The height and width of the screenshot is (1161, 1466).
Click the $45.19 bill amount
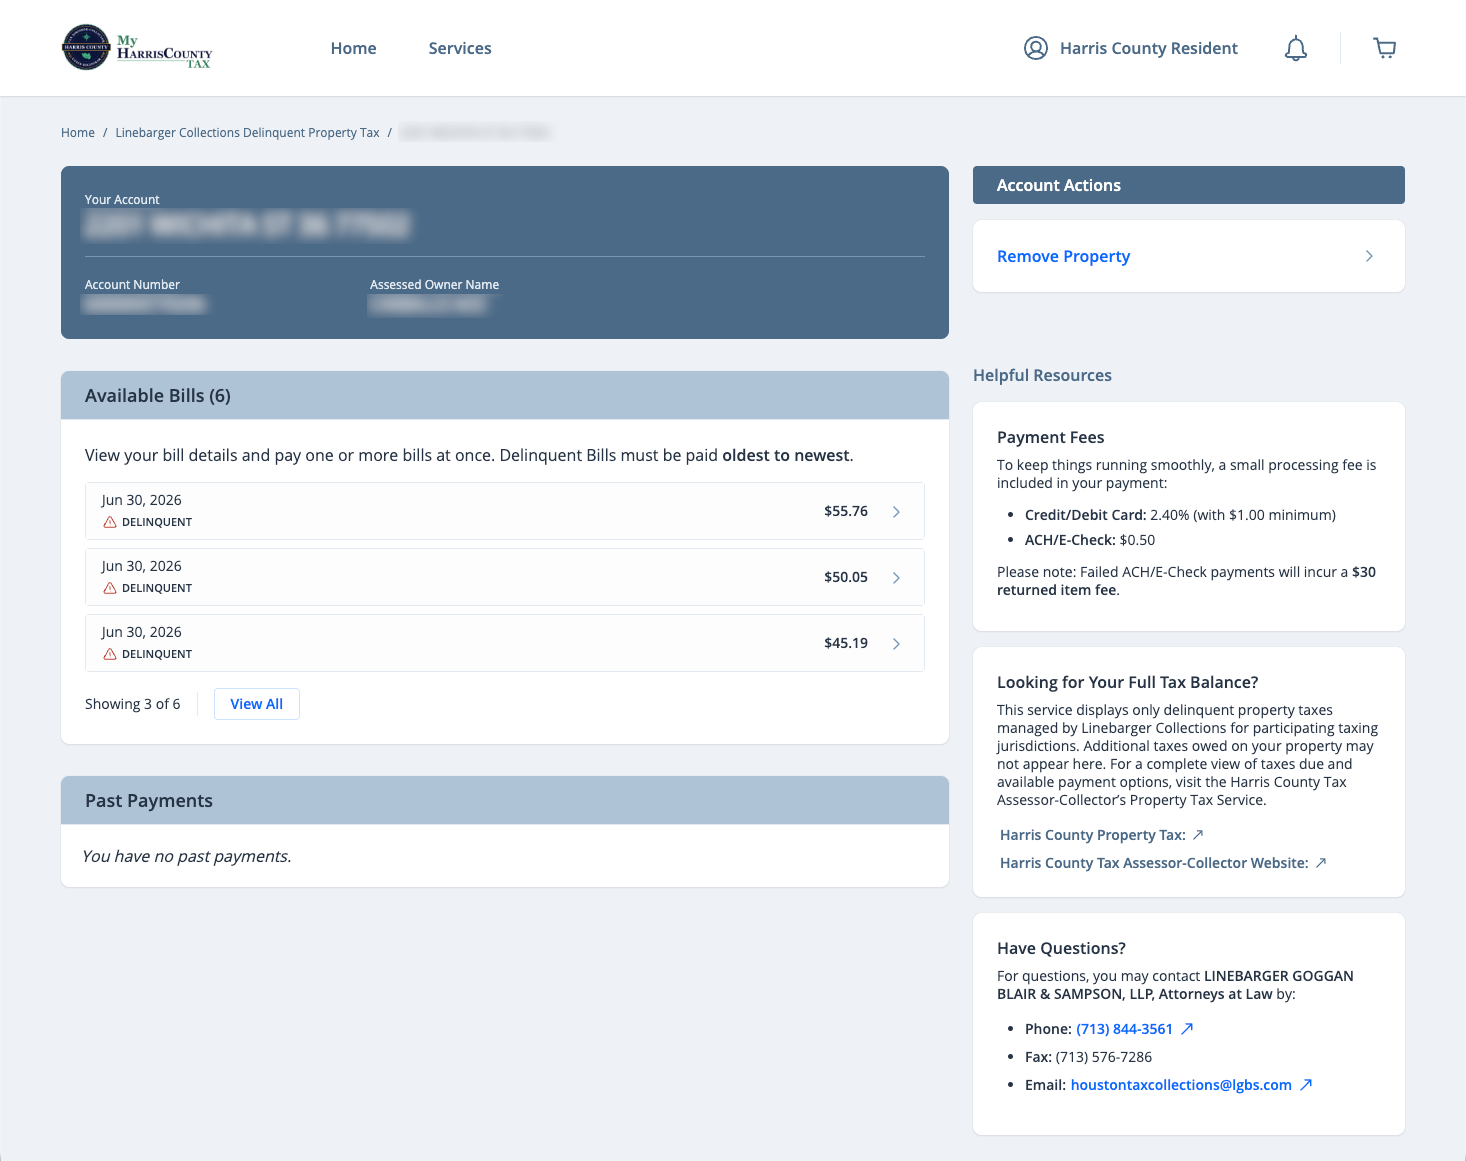coord(846,643)
